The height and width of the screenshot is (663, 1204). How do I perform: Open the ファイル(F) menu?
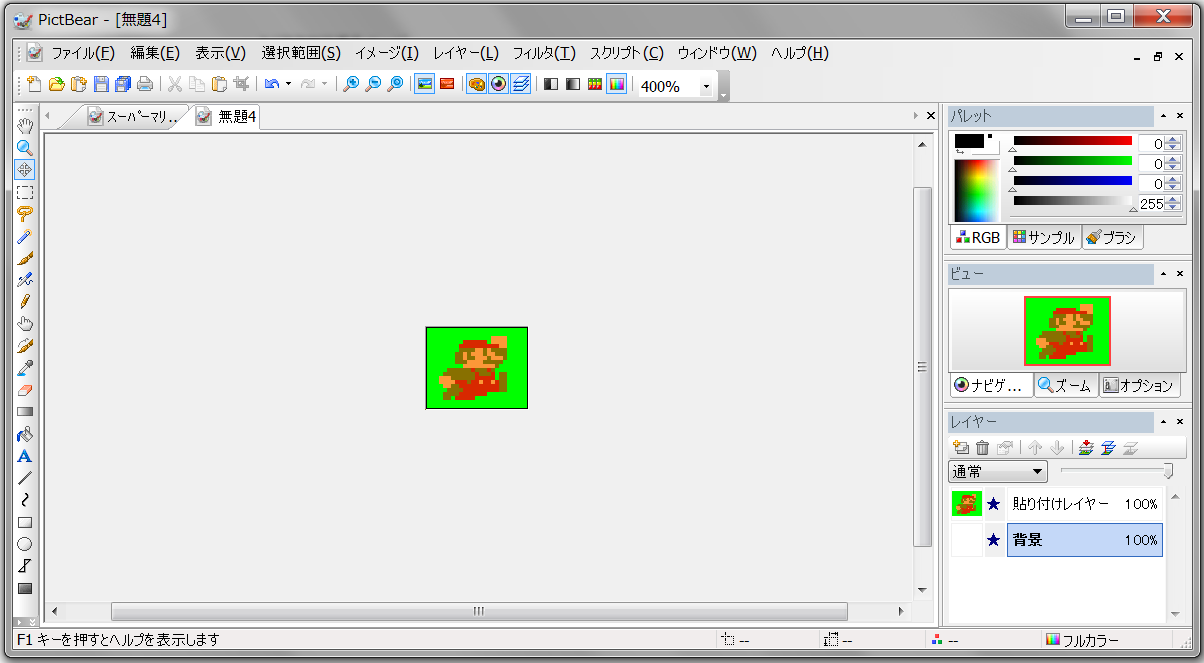click(83, 53)
